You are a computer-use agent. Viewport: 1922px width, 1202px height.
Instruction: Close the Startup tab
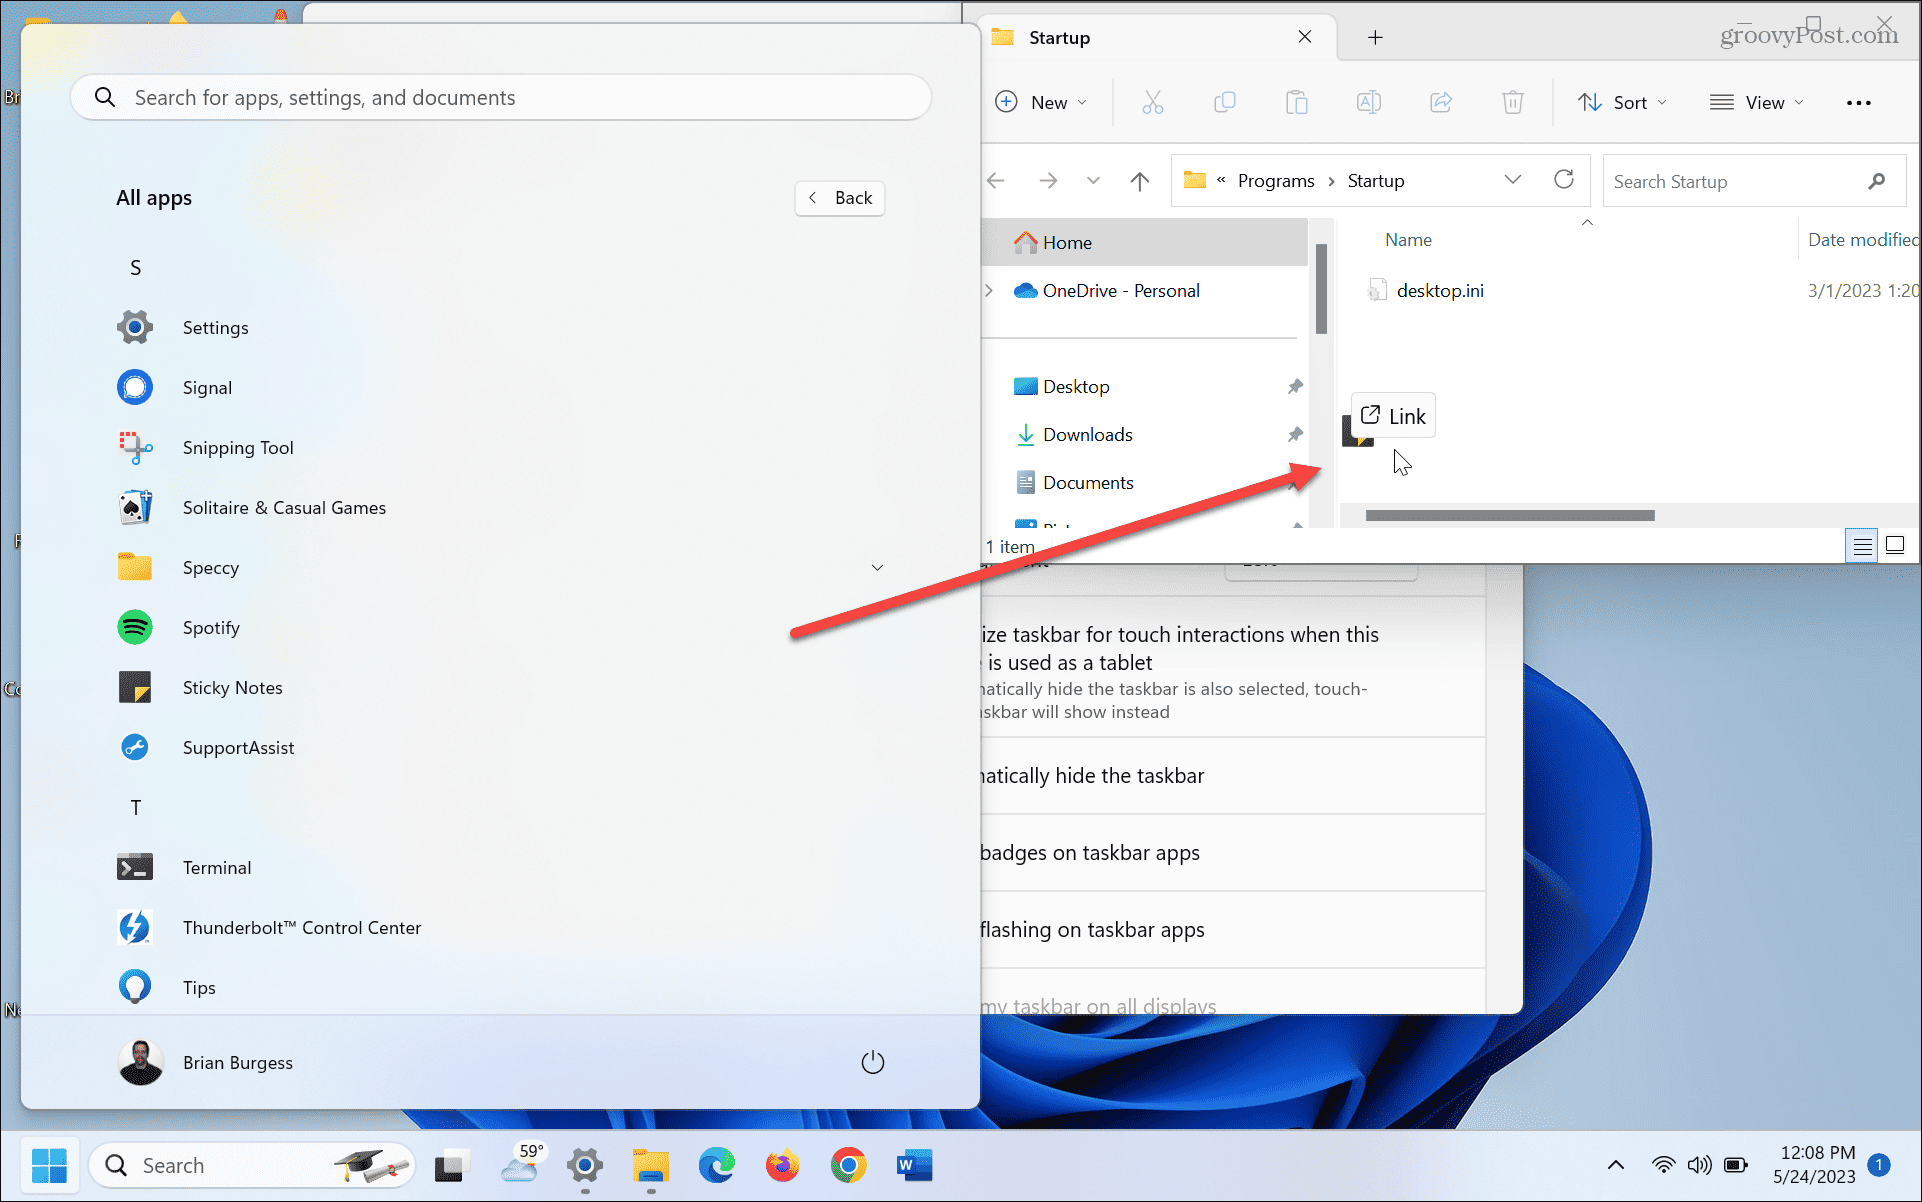1305,37
